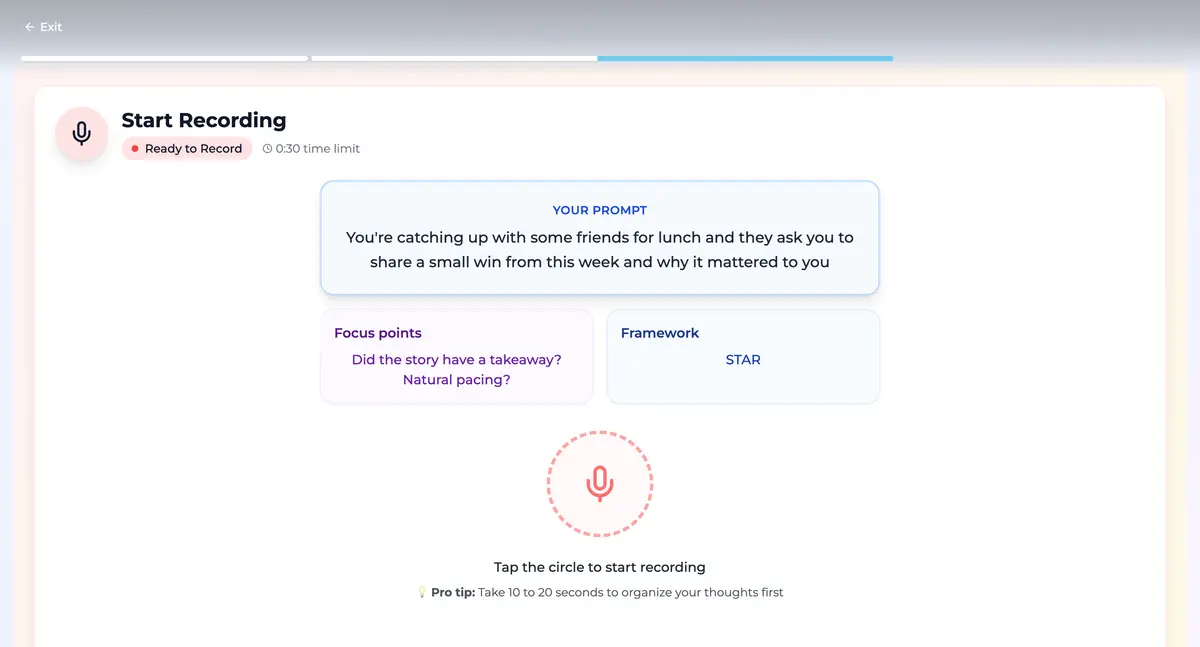Click the second progress bar segment
The width and height of the screenshot is (1200, 647).
[454, 58]
